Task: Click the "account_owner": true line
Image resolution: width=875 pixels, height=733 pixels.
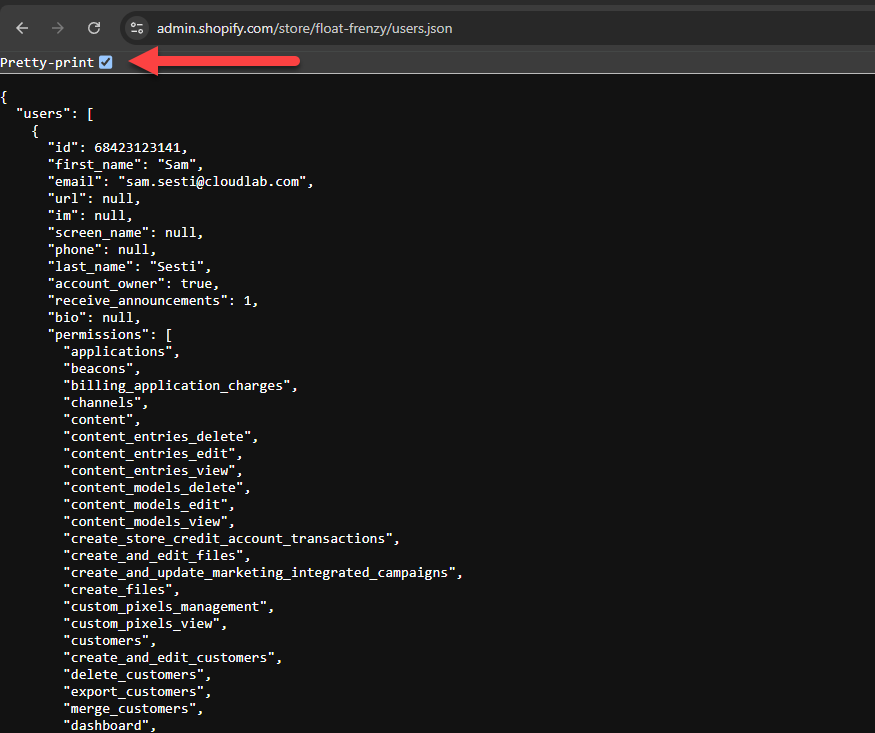Action: pos(133,284)
